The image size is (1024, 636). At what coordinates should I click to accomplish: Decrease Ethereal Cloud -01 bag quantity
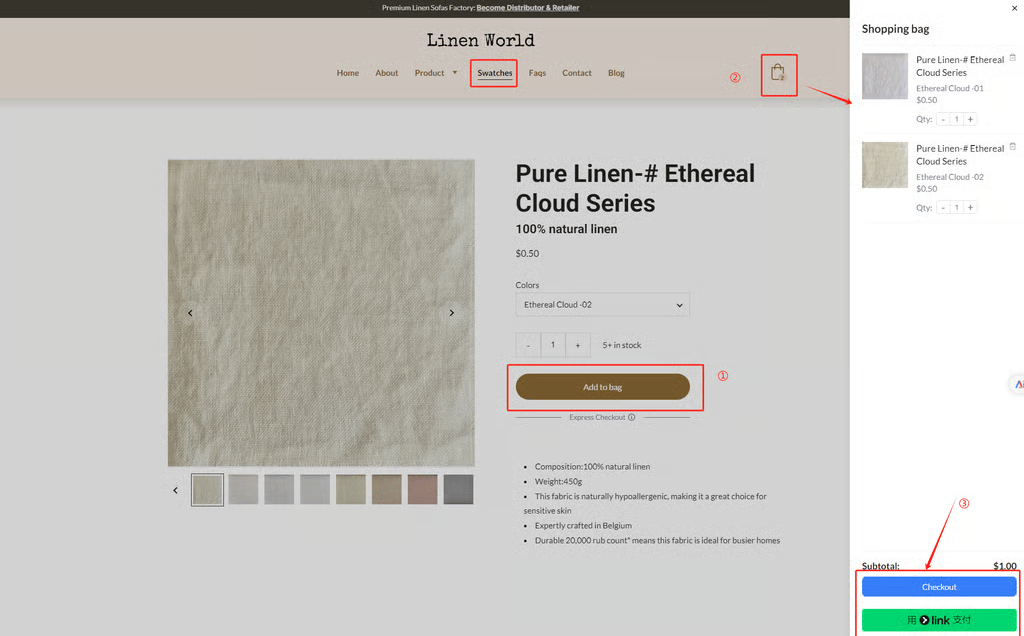943,119
